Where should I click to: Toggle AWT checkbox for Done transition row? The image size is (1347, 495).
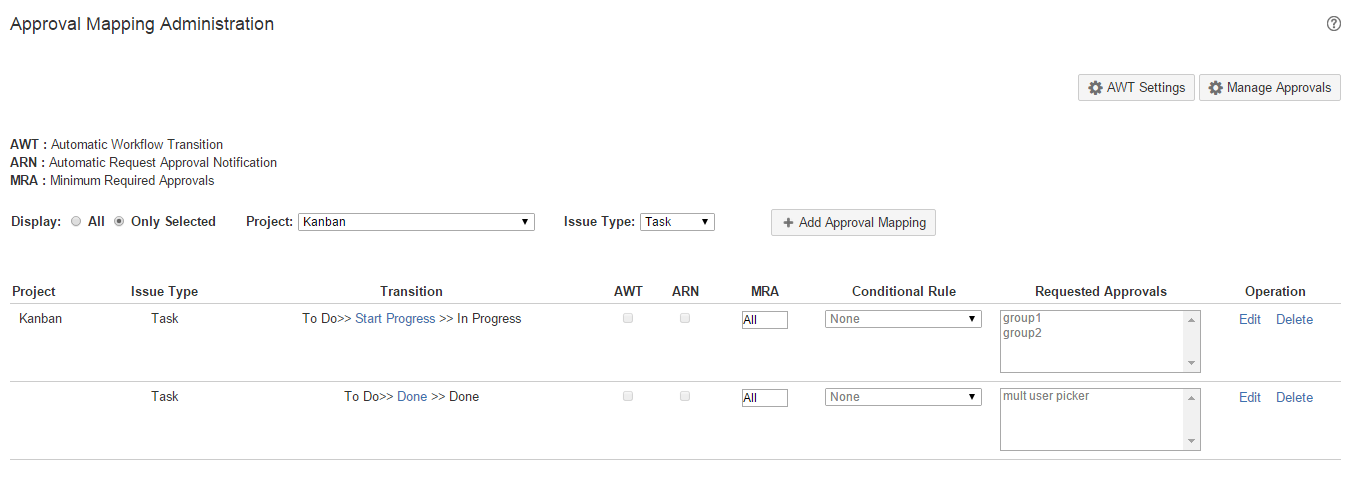point(628,396)
